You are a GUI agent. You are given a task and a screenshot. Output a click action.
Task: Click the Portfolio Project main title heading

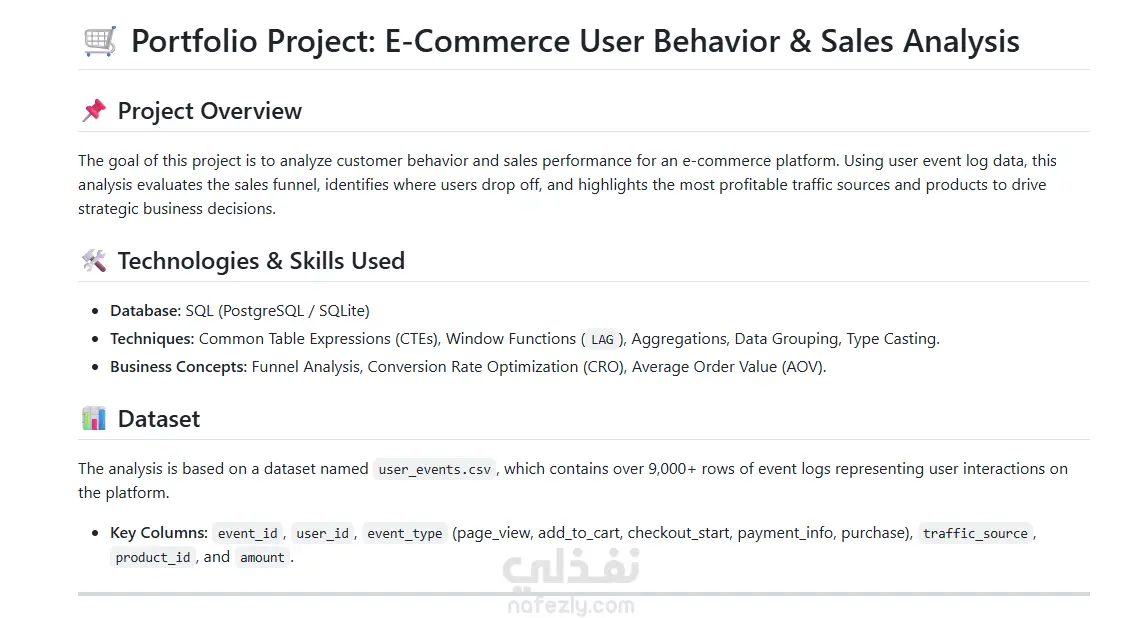pos(575,41)
